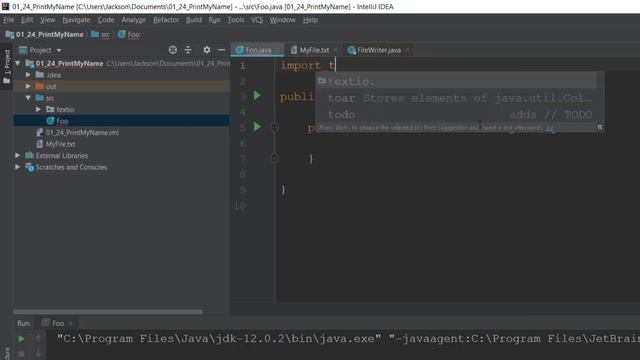Close the FileWriter.java editor tab

pyautogui.click(x=407, y=50)
